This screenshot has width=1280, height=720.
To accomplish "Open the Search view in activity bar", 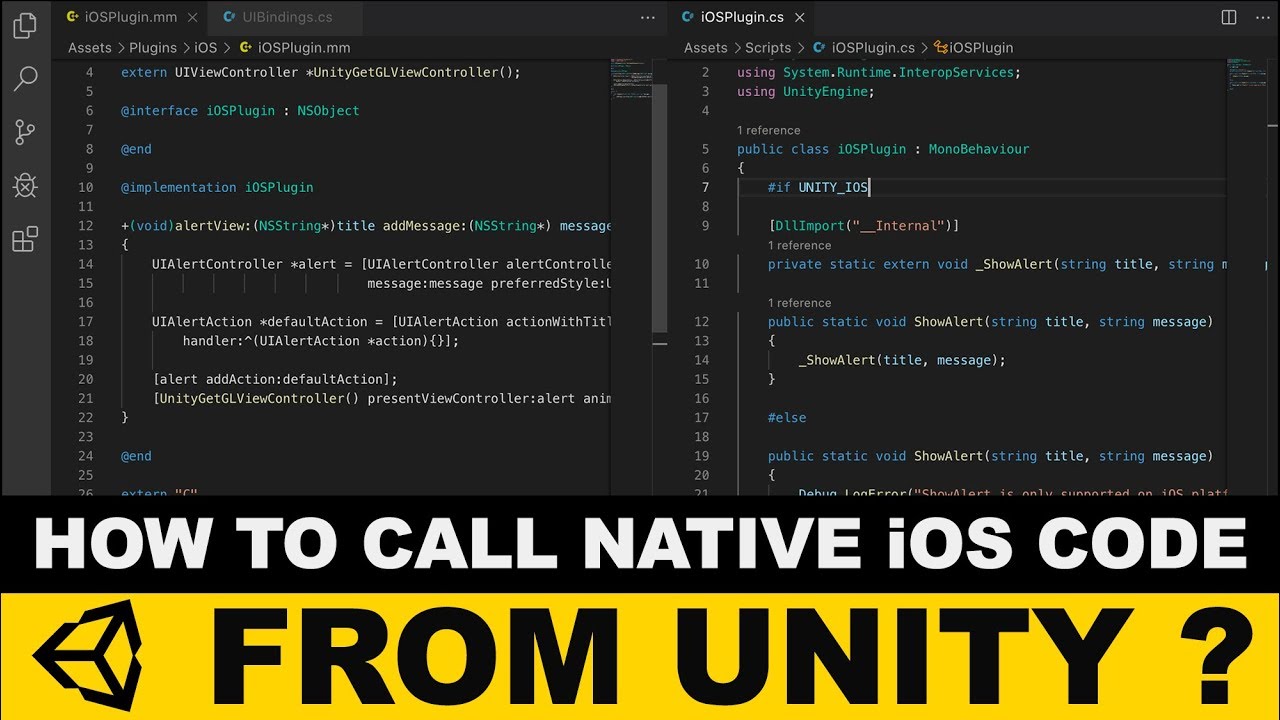I will coord(25,78).
